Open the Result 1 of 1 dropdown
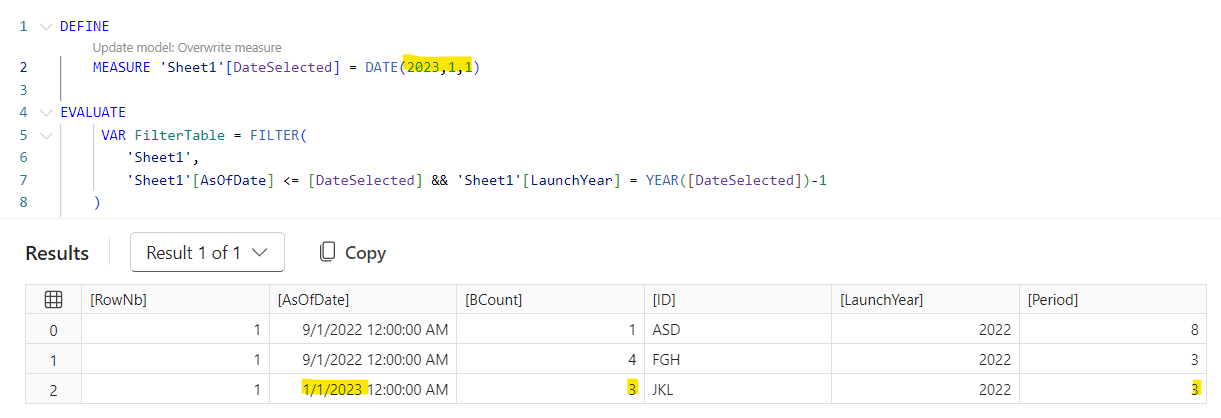This screenshot has width=1221, height=418. pos(207,253)
